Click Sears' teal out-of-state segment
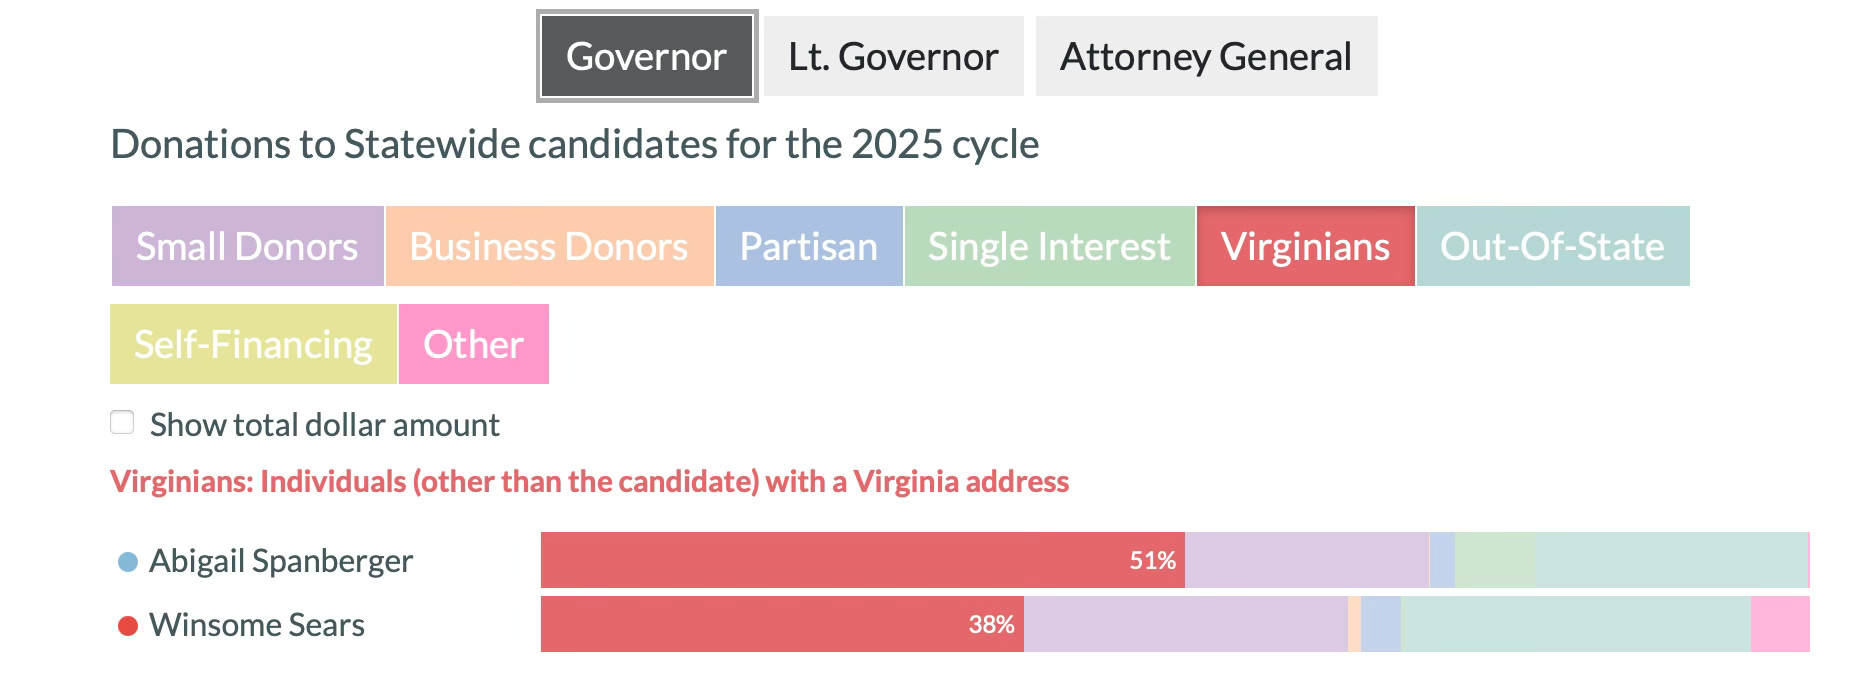 [1575, 624]
